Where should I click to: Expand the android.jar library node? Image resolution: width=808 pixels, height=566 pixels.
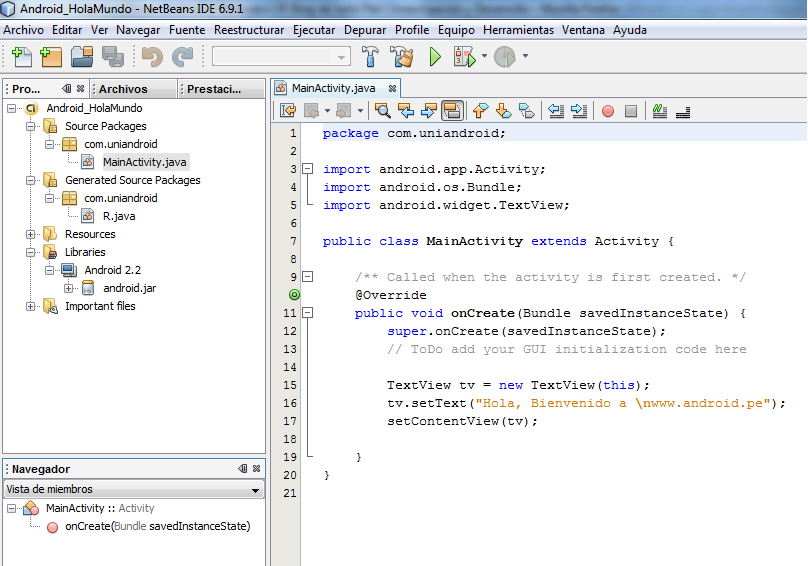69,288
